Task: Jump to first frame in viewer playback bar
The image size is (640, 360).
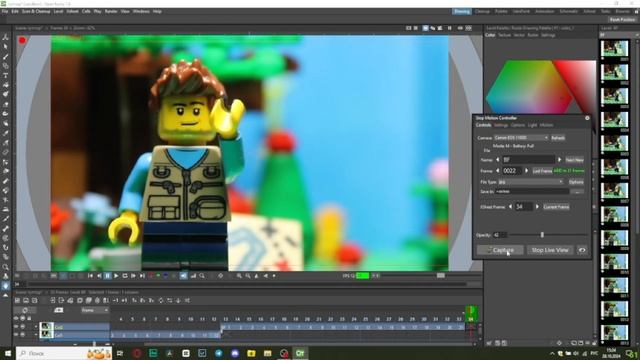Action: pyautogui.click(x=90, y=276)
